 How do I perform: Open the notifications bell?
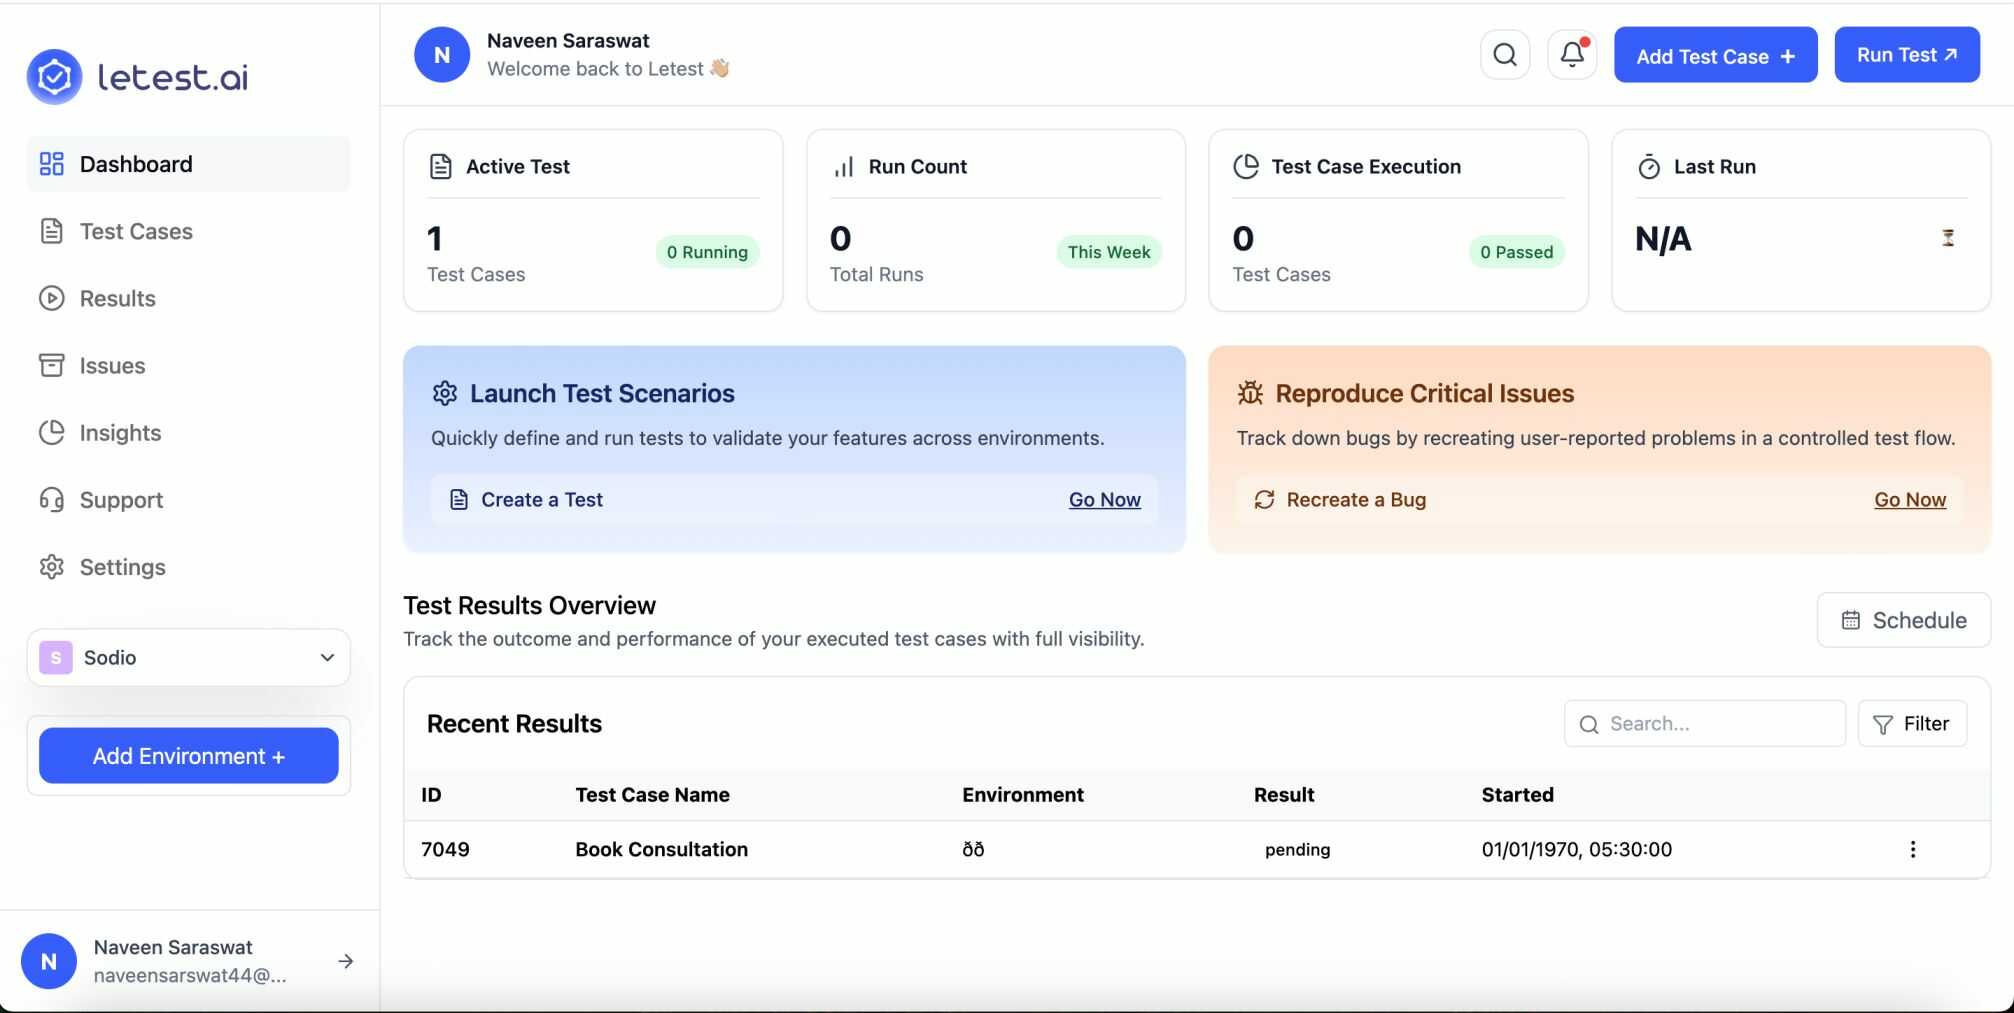pos(1572,55)
